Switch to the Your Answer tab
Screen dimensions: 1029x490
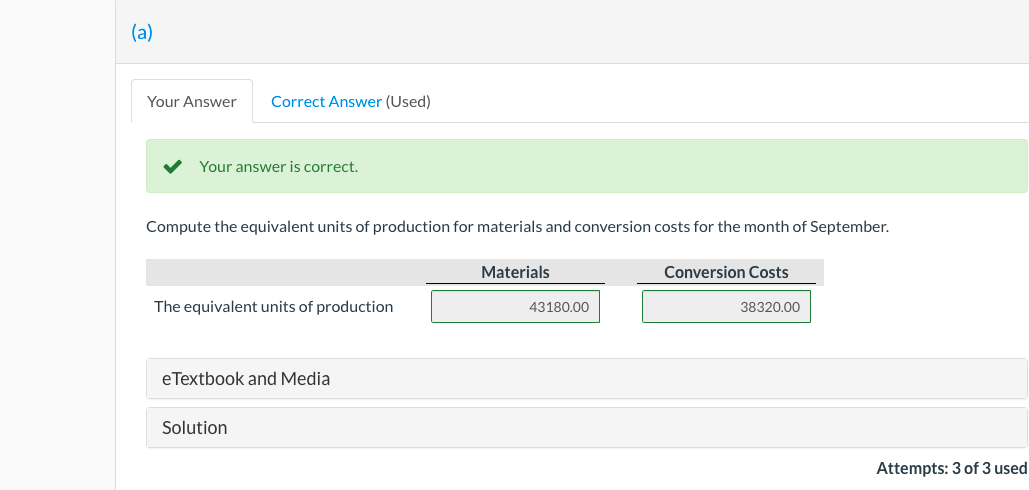191,102
